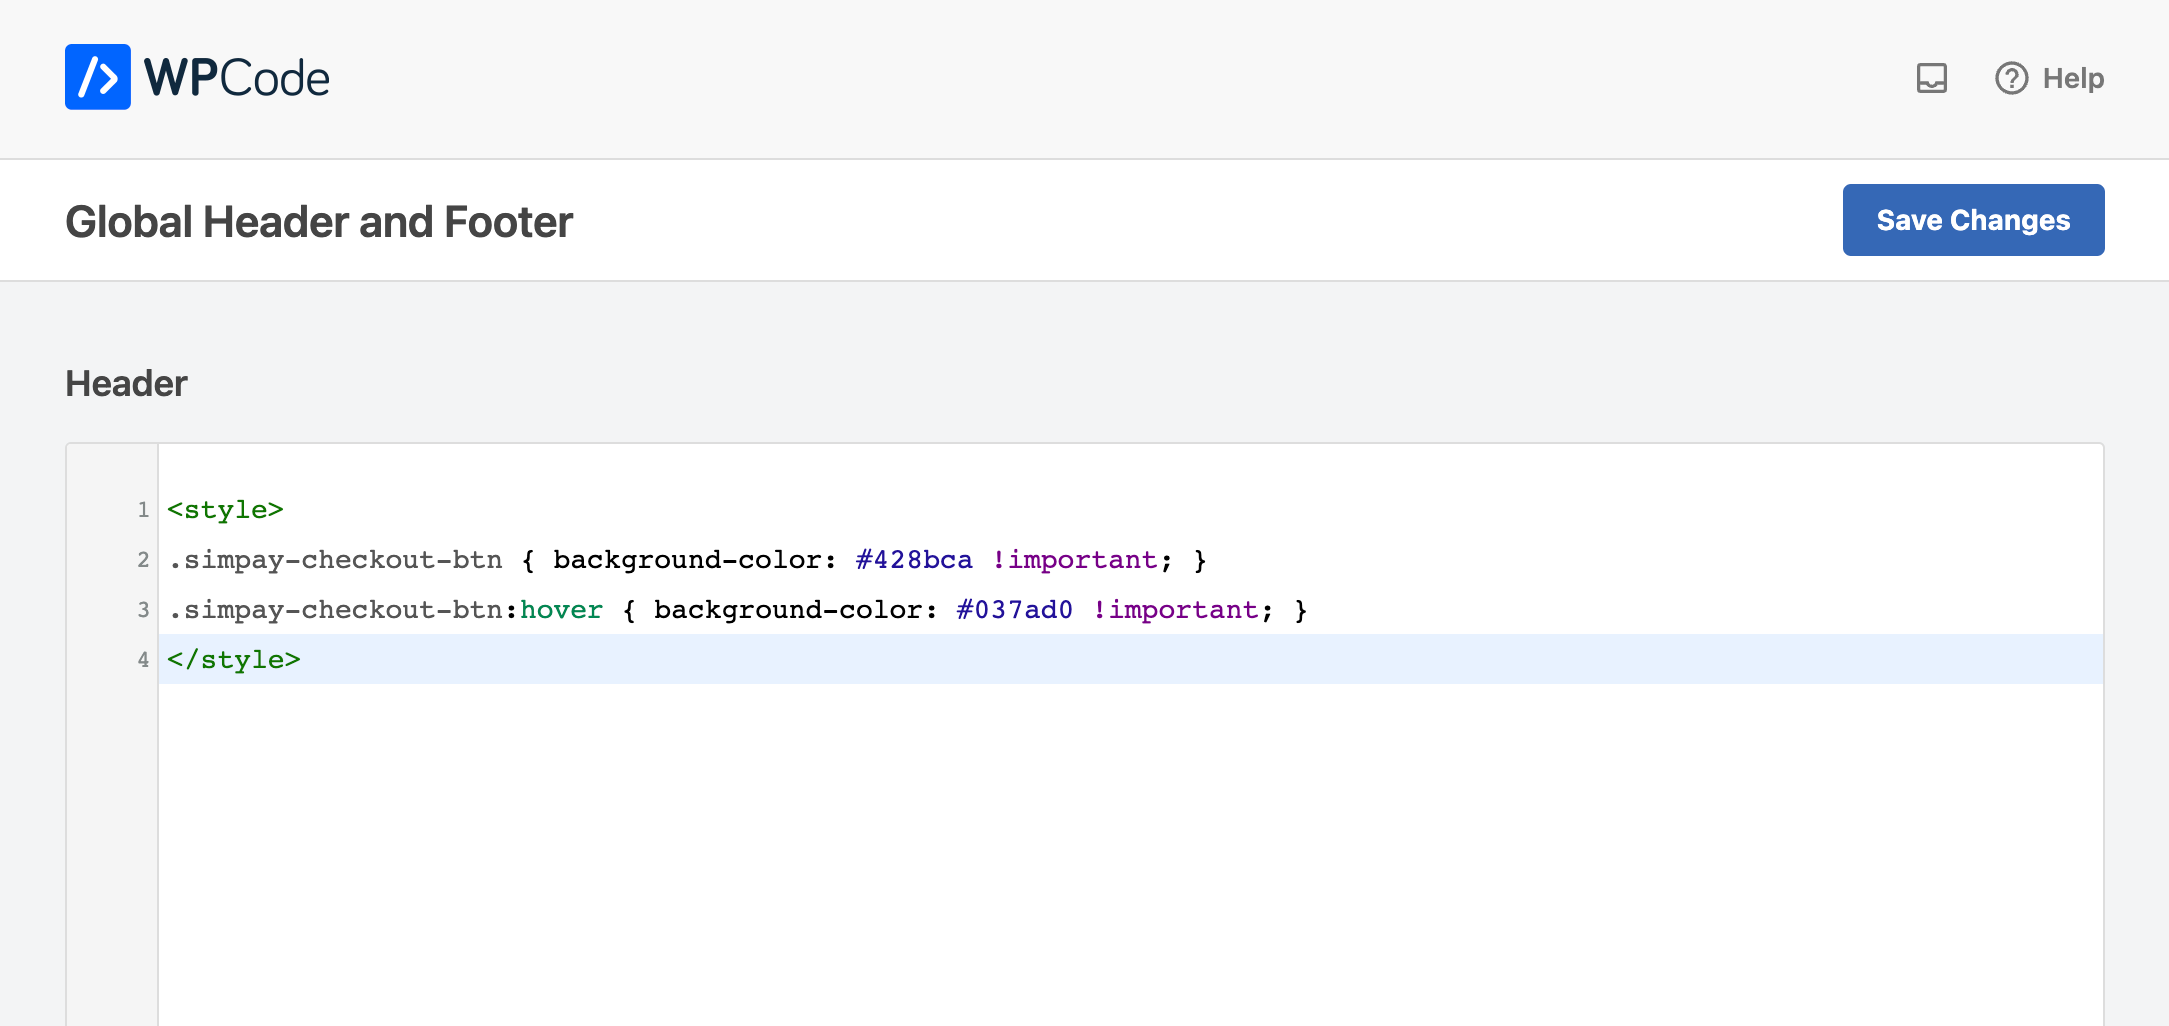Click the closing style tag on line 4

coord(233,659)
